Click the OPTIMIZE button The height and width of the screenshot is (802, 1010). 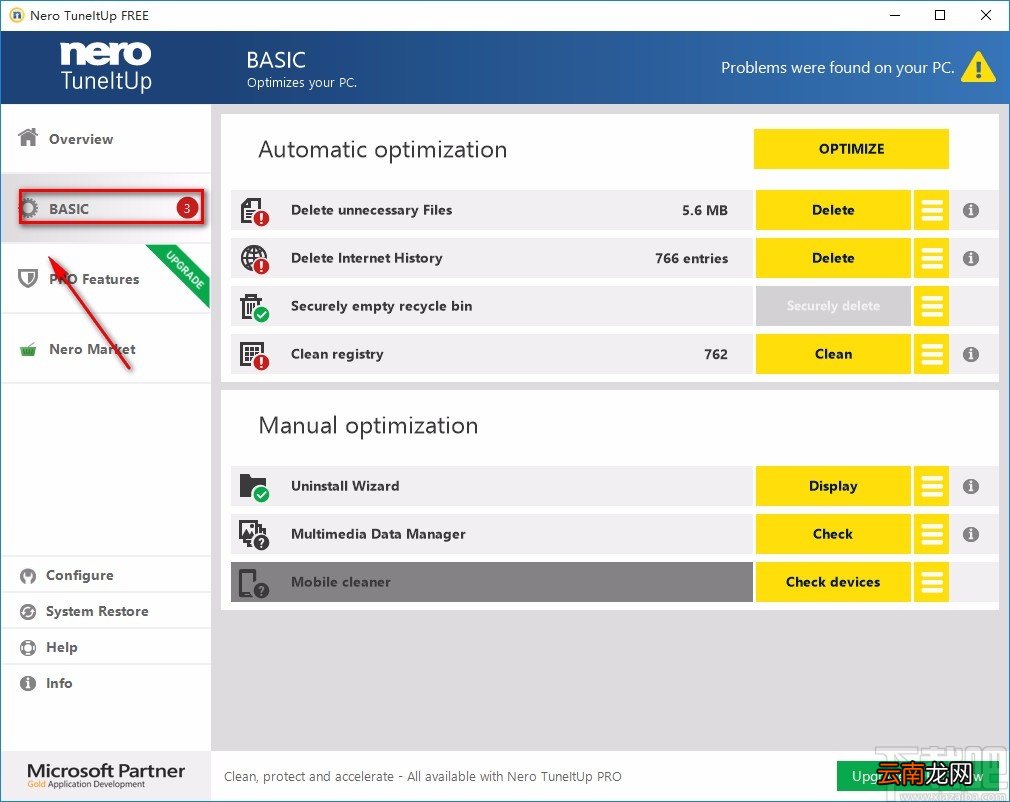point(852,149)
